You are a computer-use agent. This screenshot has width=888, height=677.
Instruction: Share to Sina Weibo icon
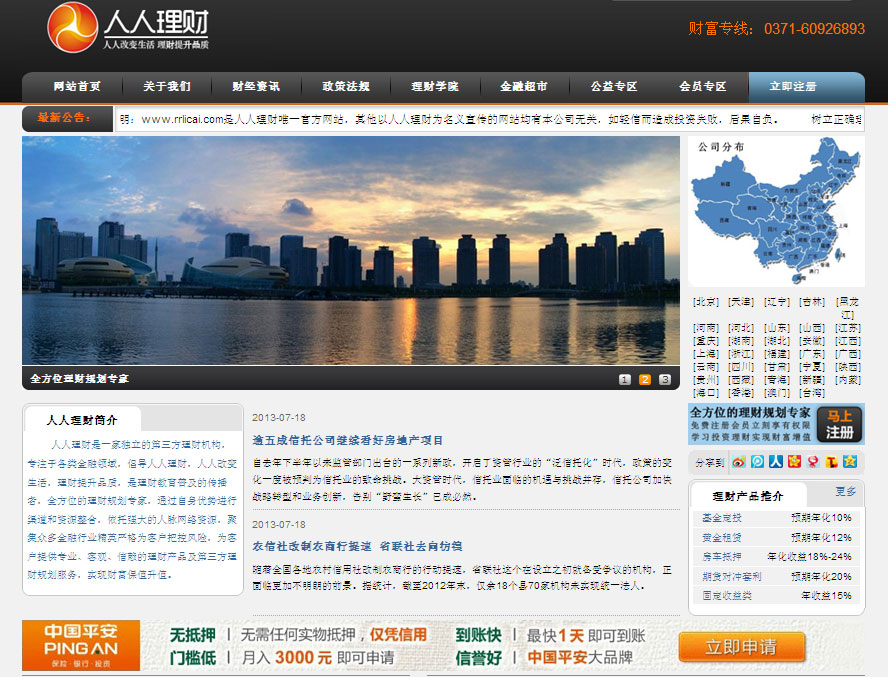pyautogui.click(x=740, y=462)
